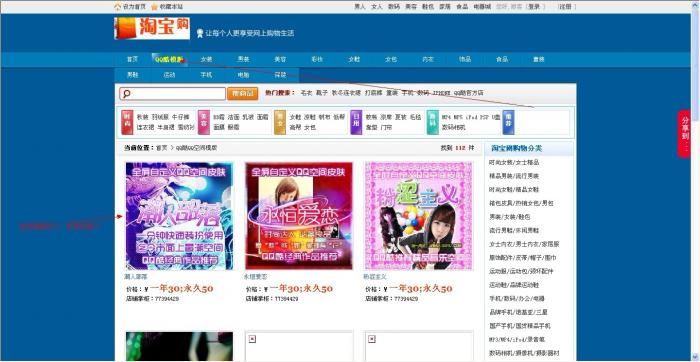
Task: Open the highlighted QQ酷模板 navigation tab
Action: [169, 59]
